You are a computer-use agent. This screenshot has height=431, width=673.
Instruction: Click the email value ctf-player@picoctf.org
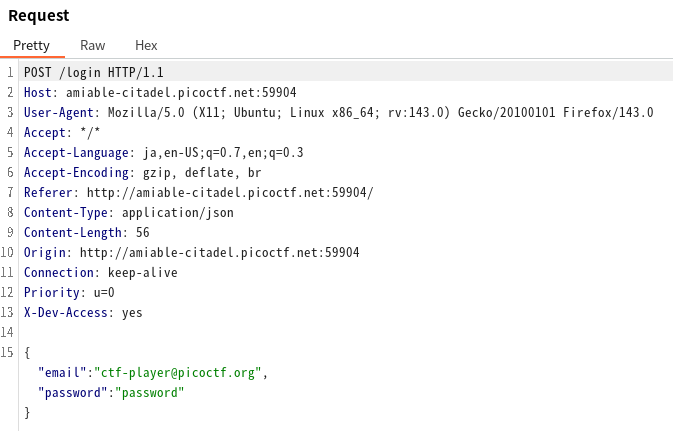(x=178, y=372)
